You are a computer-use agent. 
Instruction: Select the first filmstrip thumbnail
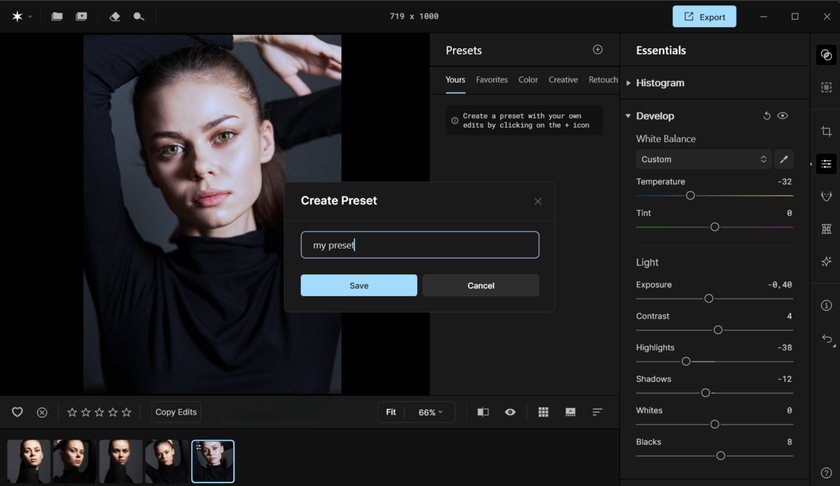point(29,461)
